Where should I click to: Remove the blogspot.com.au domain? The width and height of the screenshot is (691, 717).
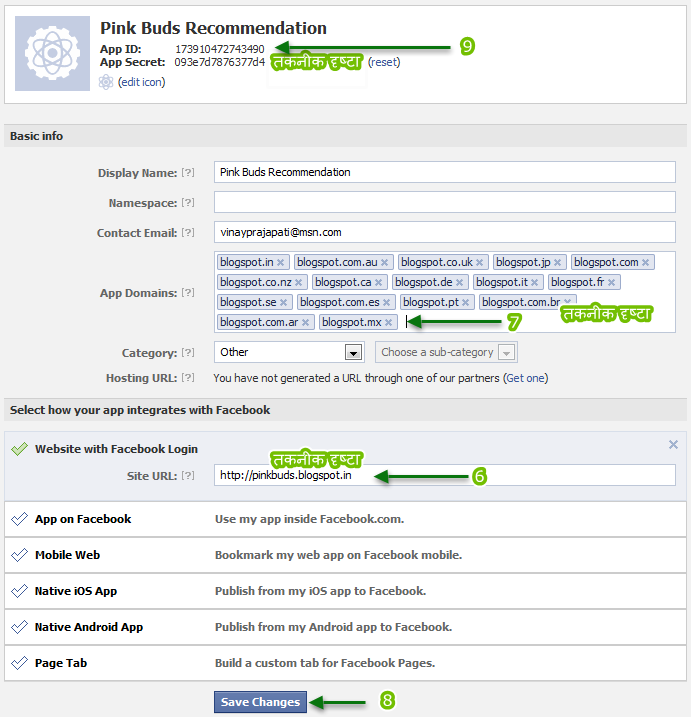pyautogui.click(x=385, y=262)
